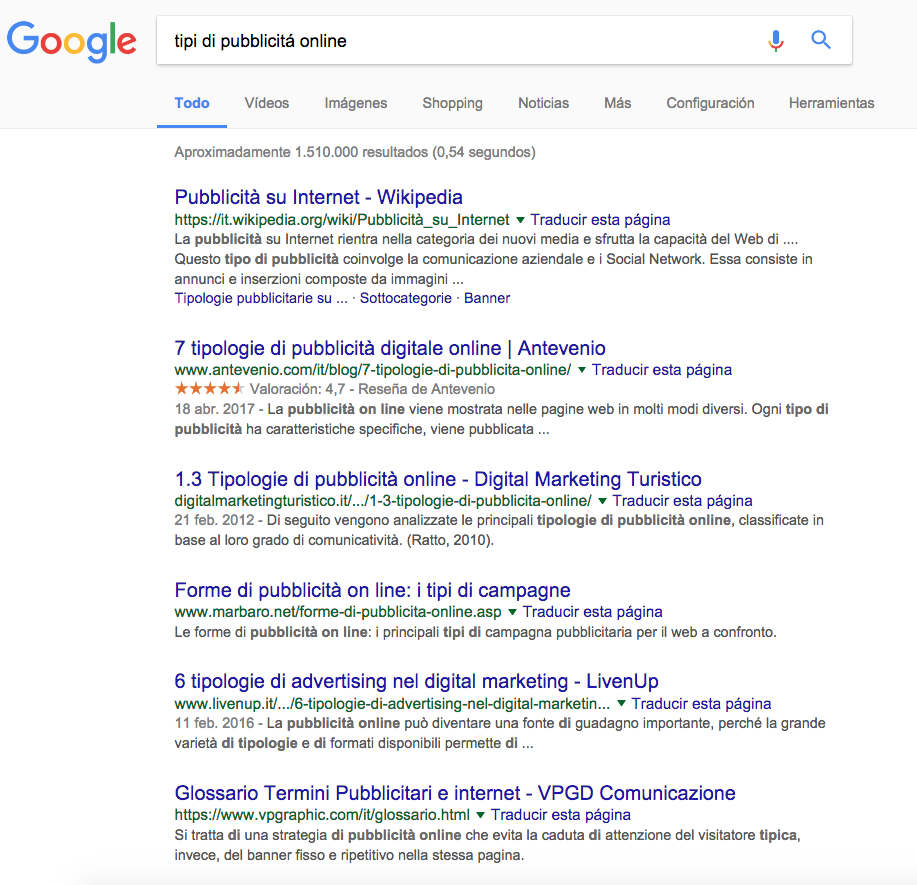The image size is (917, 885).
Task: Open Configuración menu
Action: [x=710, y=104]
